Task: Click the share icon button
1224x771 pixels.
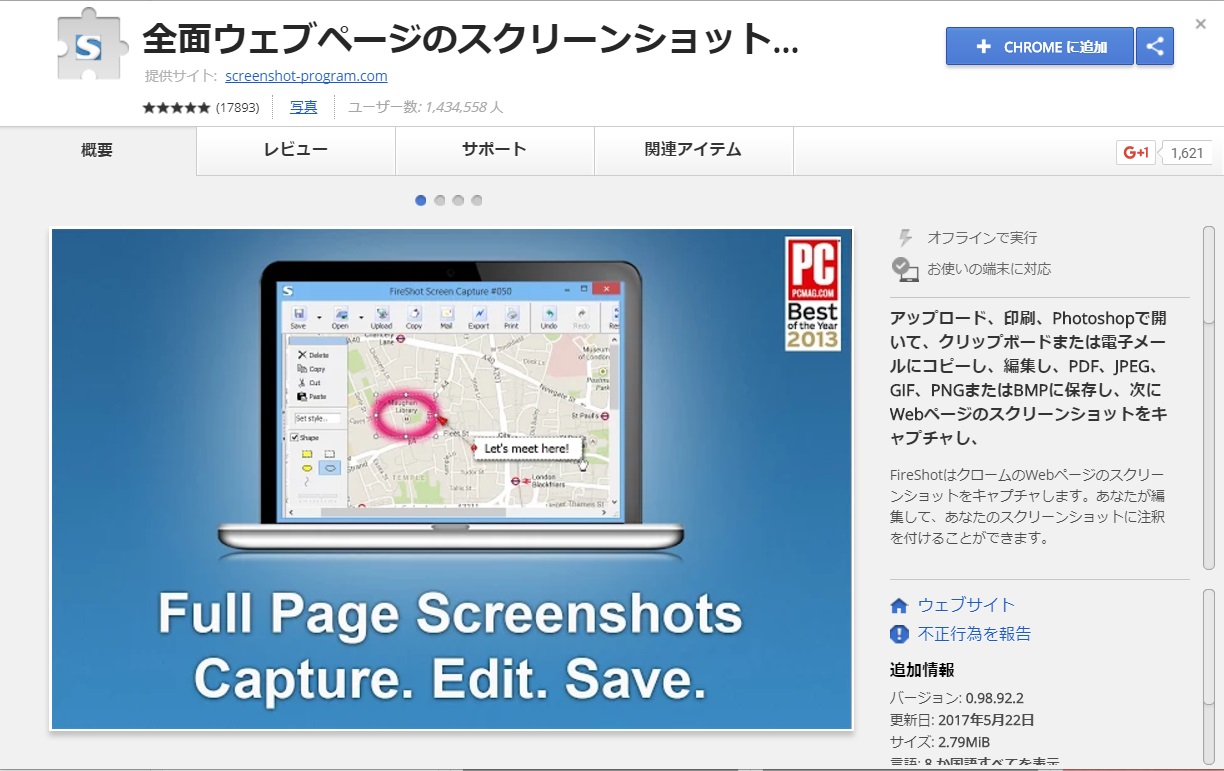Action: (x=1155, y=46)
